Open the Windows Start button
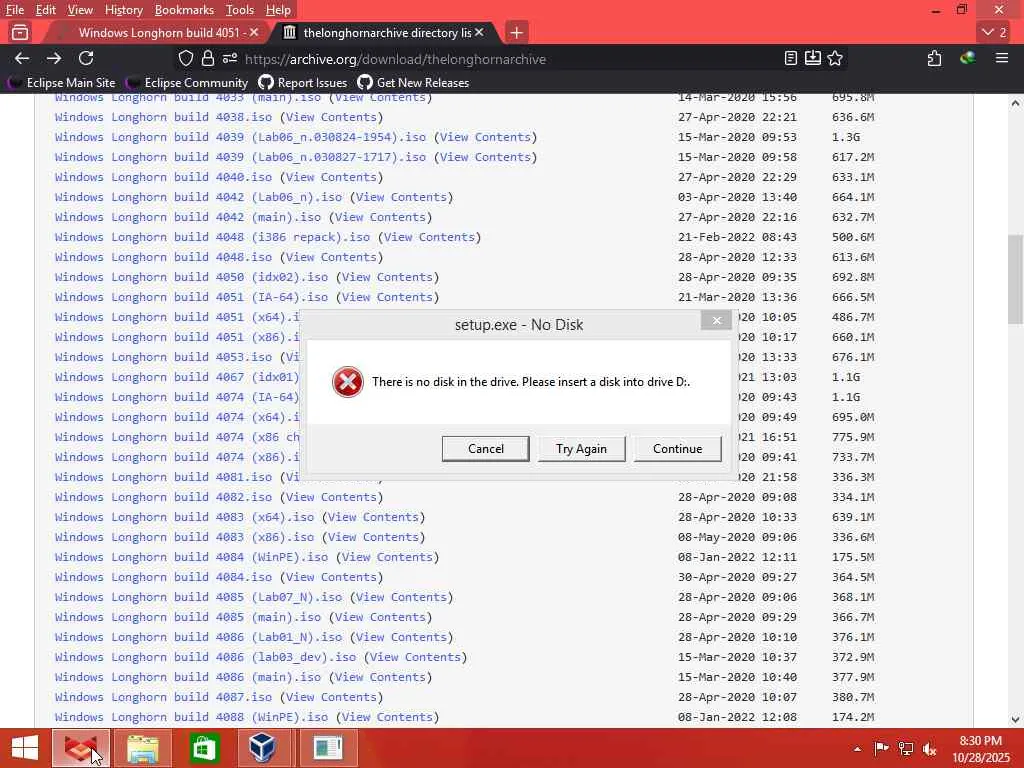 25,748
